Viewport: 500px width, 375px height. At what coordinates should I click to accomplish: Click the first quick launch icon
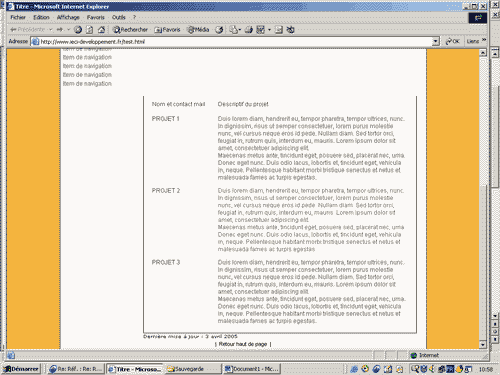pyautogui.click(x=354, y=369)
